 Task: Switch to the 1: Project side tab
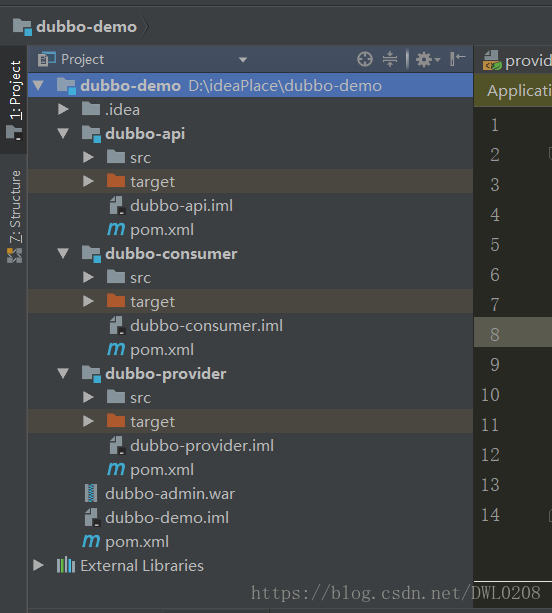[x=15, y=100]
